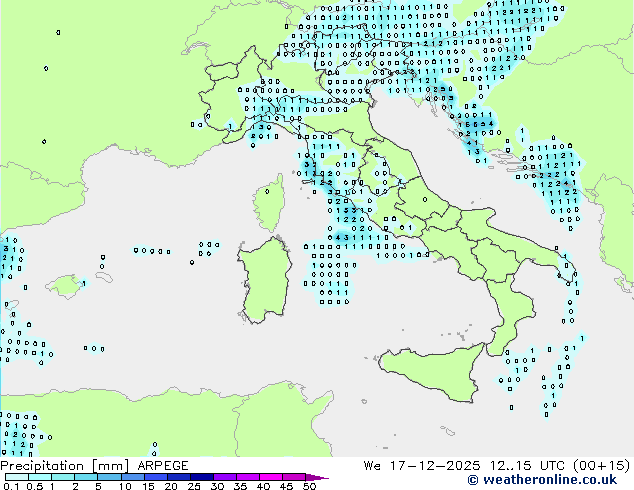Click the weatheronline.co.uk copyright text
Viewport: 634px width, 490px height.
(542, 480)
